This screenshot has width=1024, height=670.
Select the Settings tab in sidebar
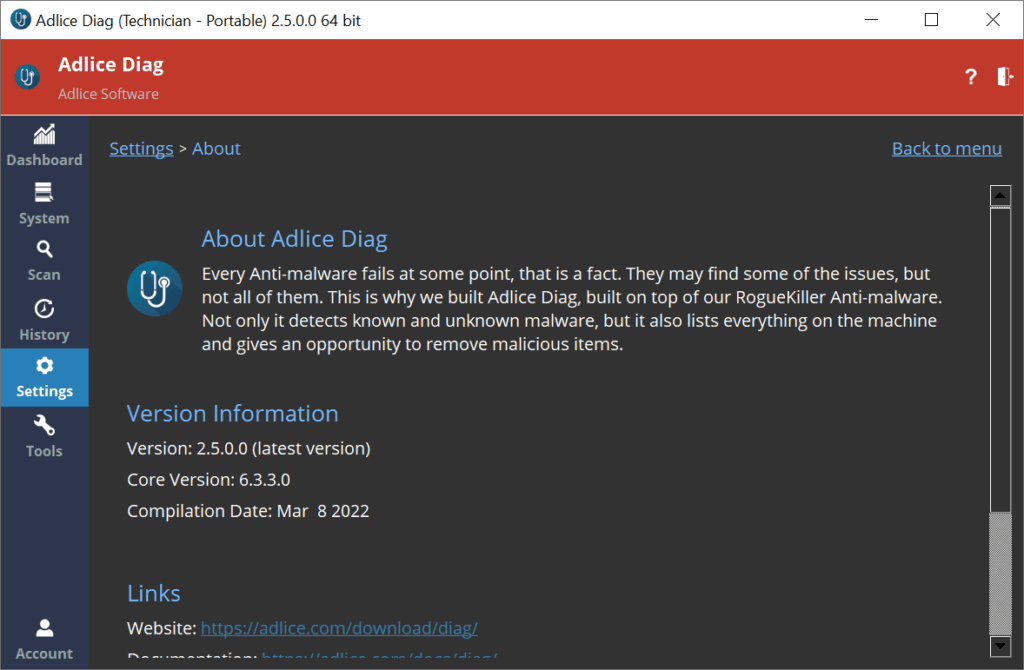pos(44,377)
